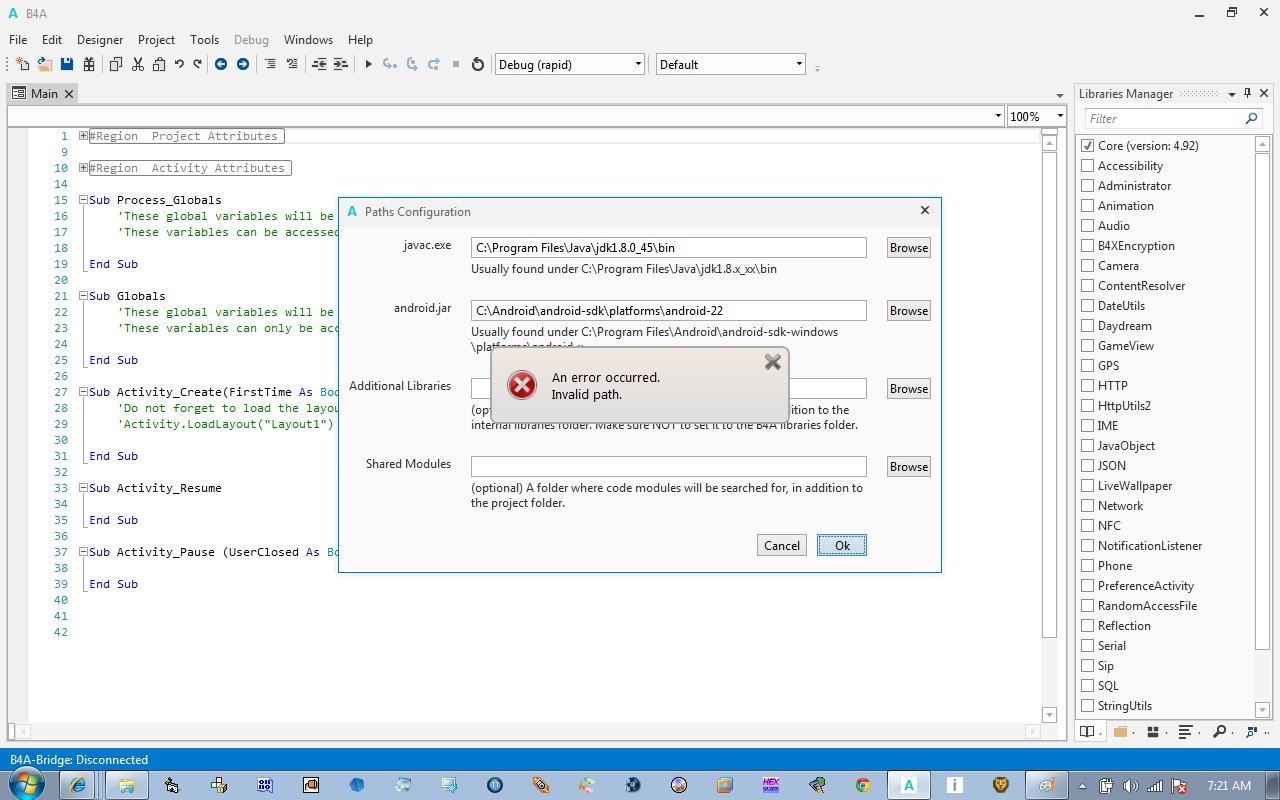This screenshot has width=1280, height=800.
Task: Click Ok in Paths Configuration dialog
Action: 842,545
